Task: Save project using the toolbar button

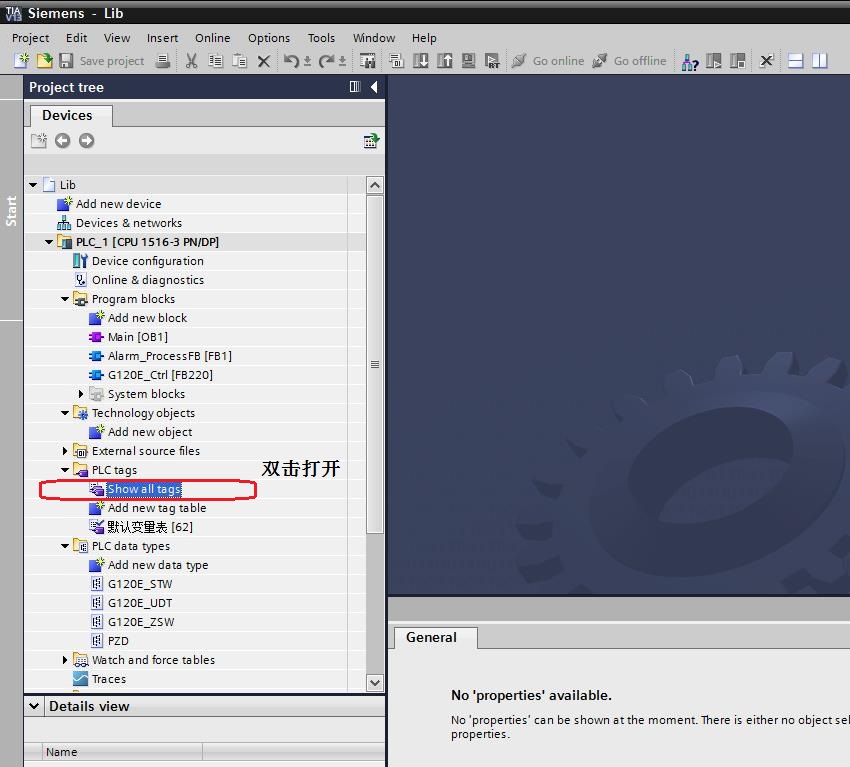Action: coord(101,61)
